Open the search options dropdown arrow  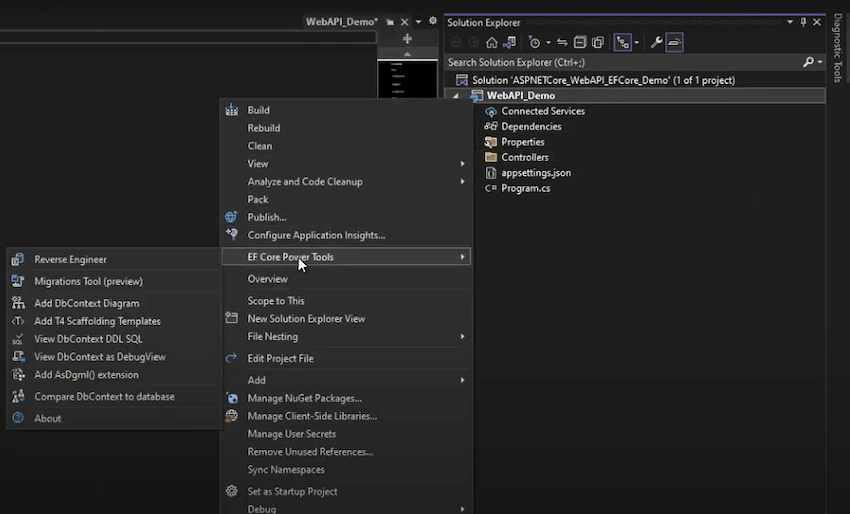tap(820, 62)
